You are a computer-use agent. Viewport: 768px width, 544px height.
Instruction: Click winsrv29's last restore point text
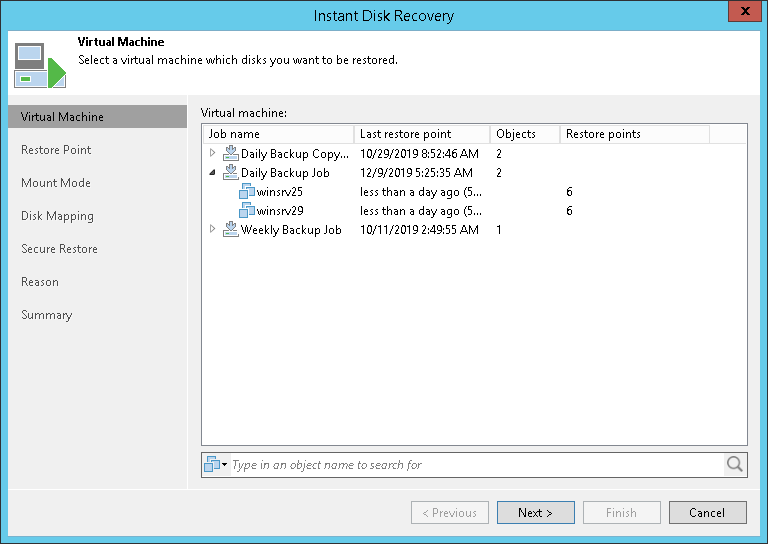[x=421, y=211]
